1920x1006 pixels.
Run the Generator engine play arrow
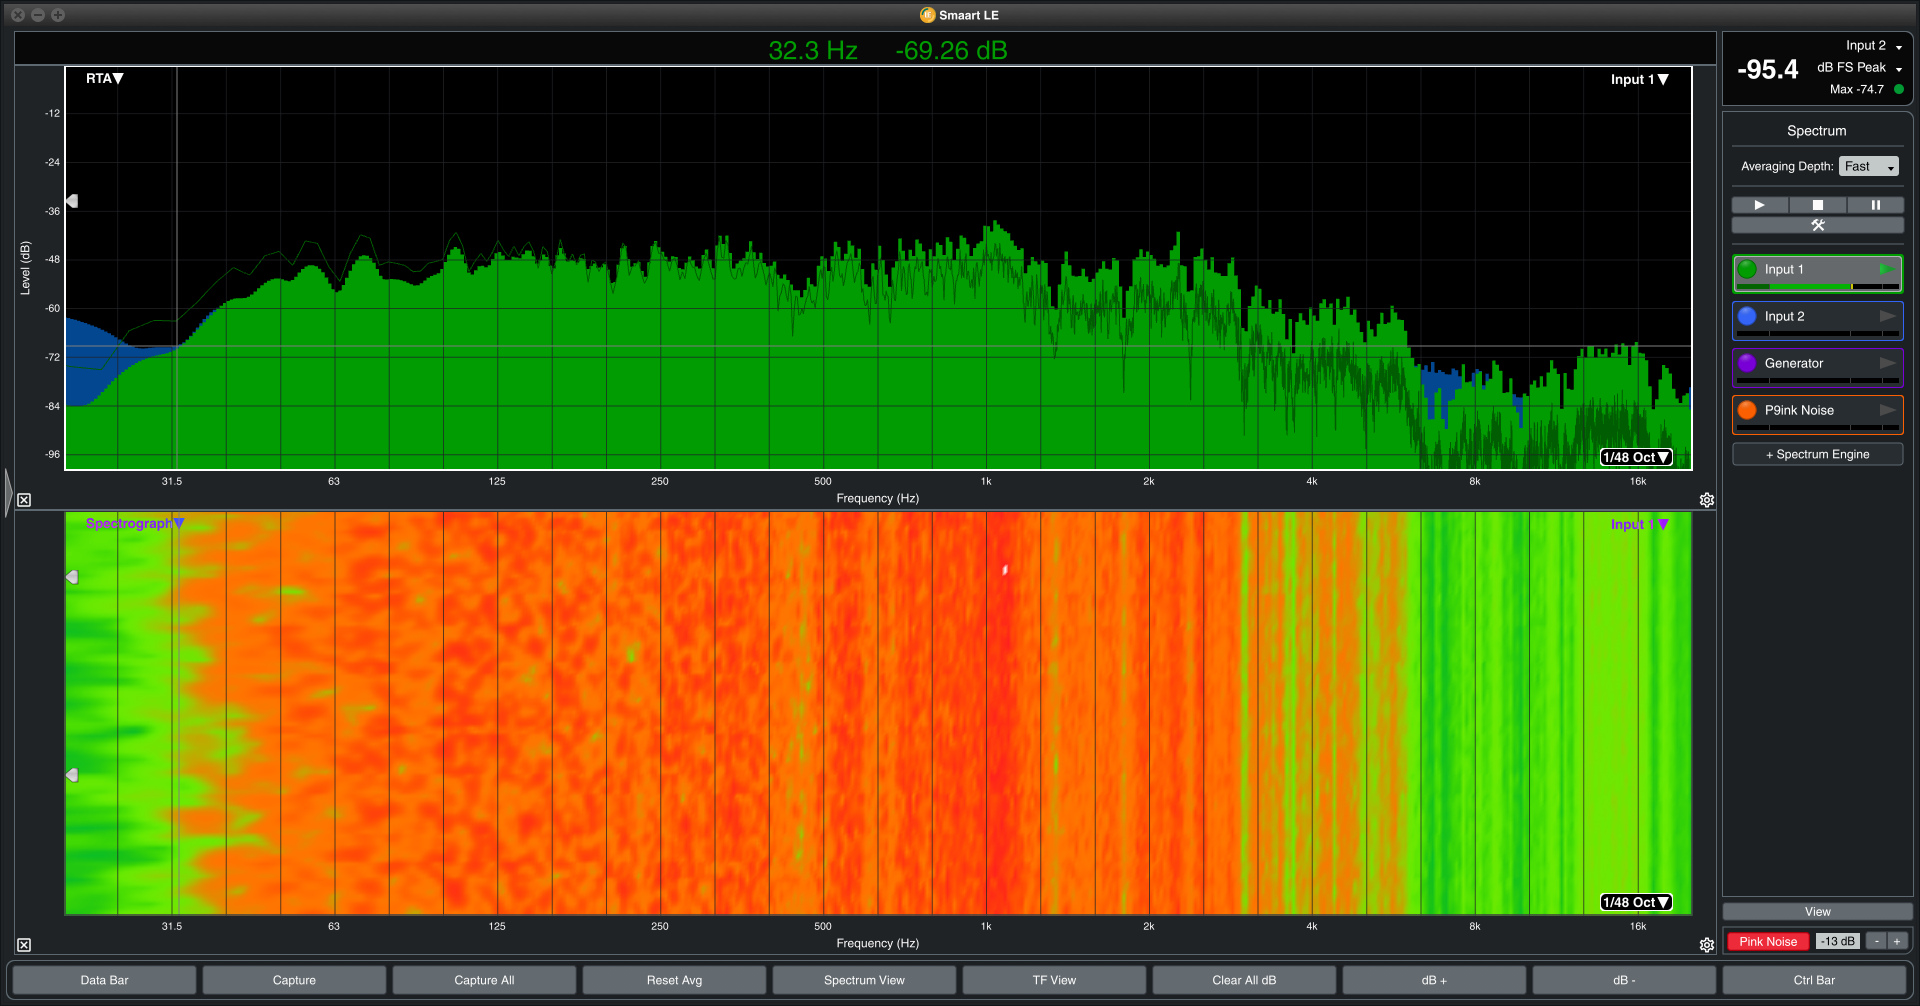[x=1887, y=363]
